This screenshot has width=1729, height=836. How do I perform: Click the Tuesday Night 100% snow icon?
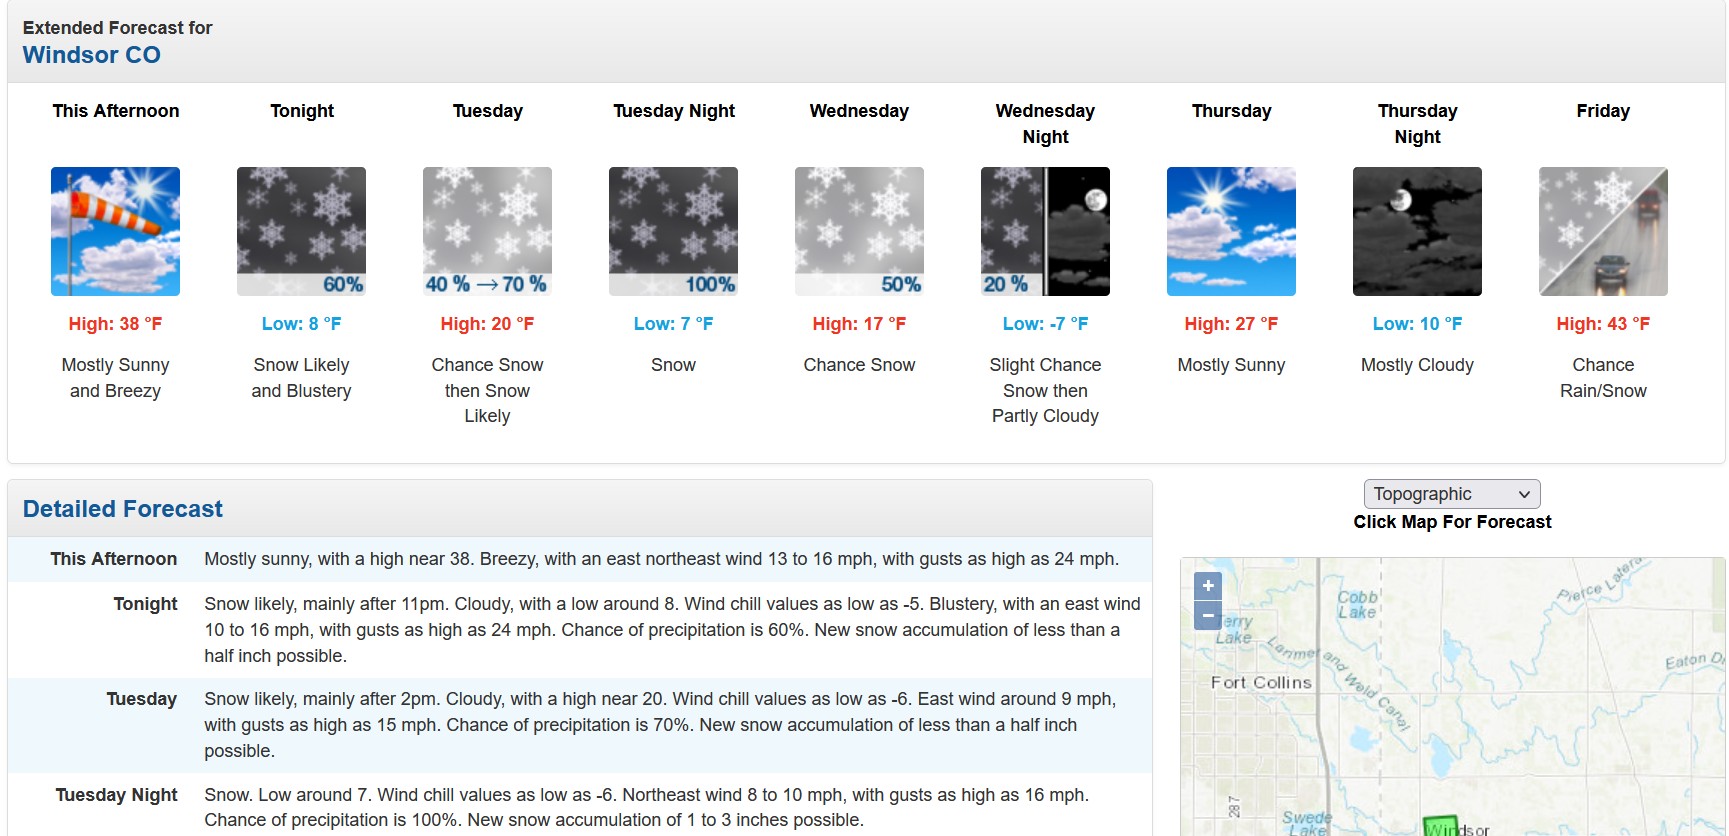(673, 231)
